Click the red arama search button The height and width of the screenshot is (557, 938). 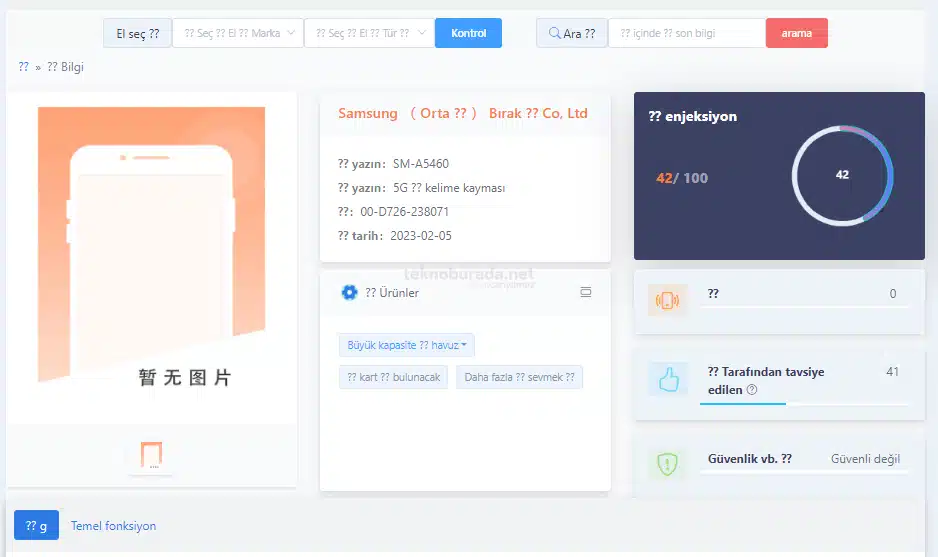(x=796, y=33)
